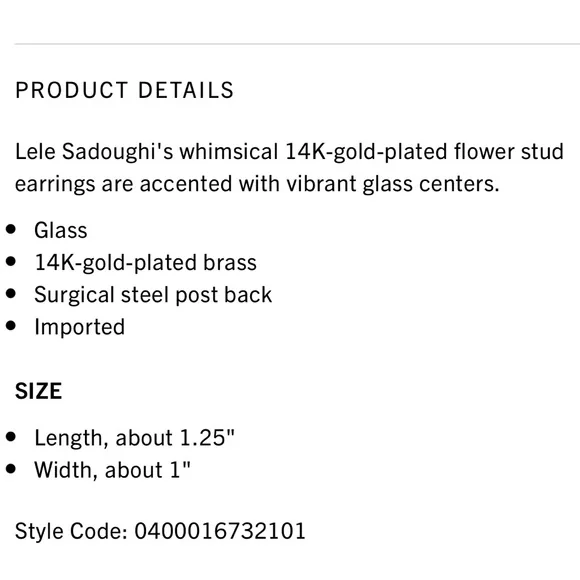Select the Glass bullet item

point(61,230)
